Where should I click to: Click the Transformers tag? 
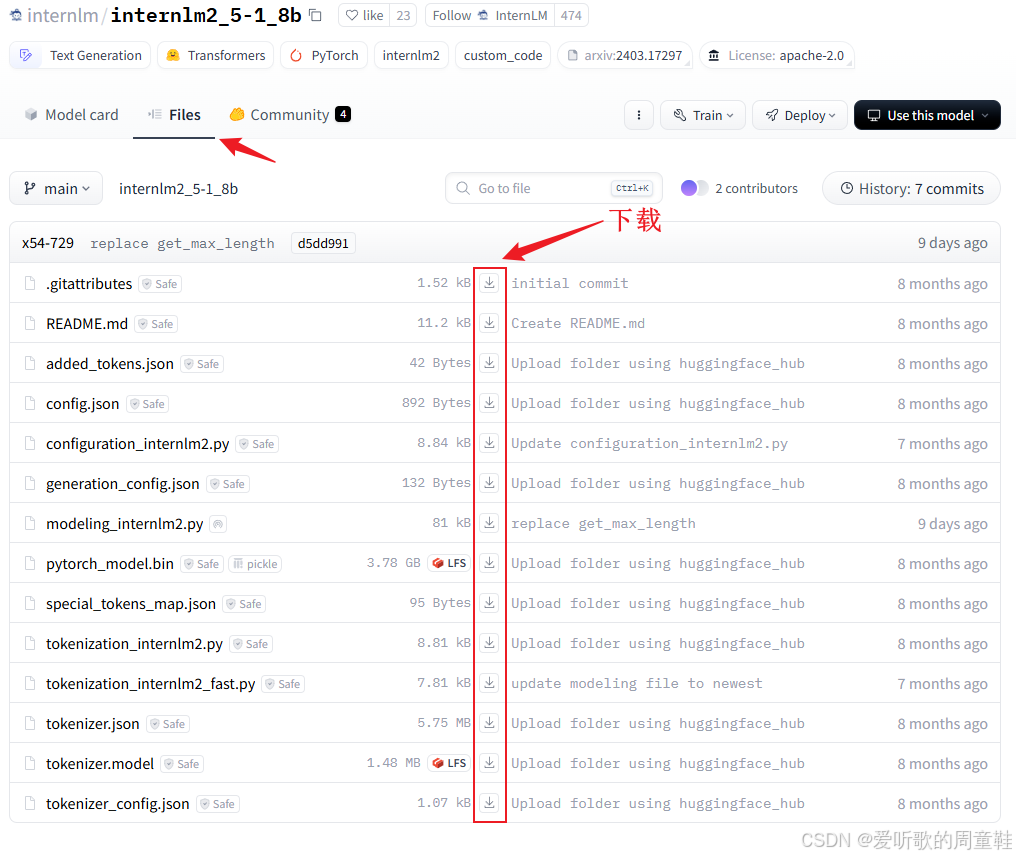click(216, 55)
